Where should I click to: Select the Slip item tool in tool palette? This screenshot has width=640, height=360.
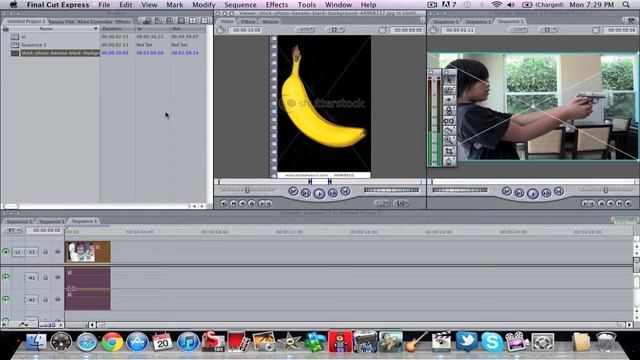(x=449, y=120)
